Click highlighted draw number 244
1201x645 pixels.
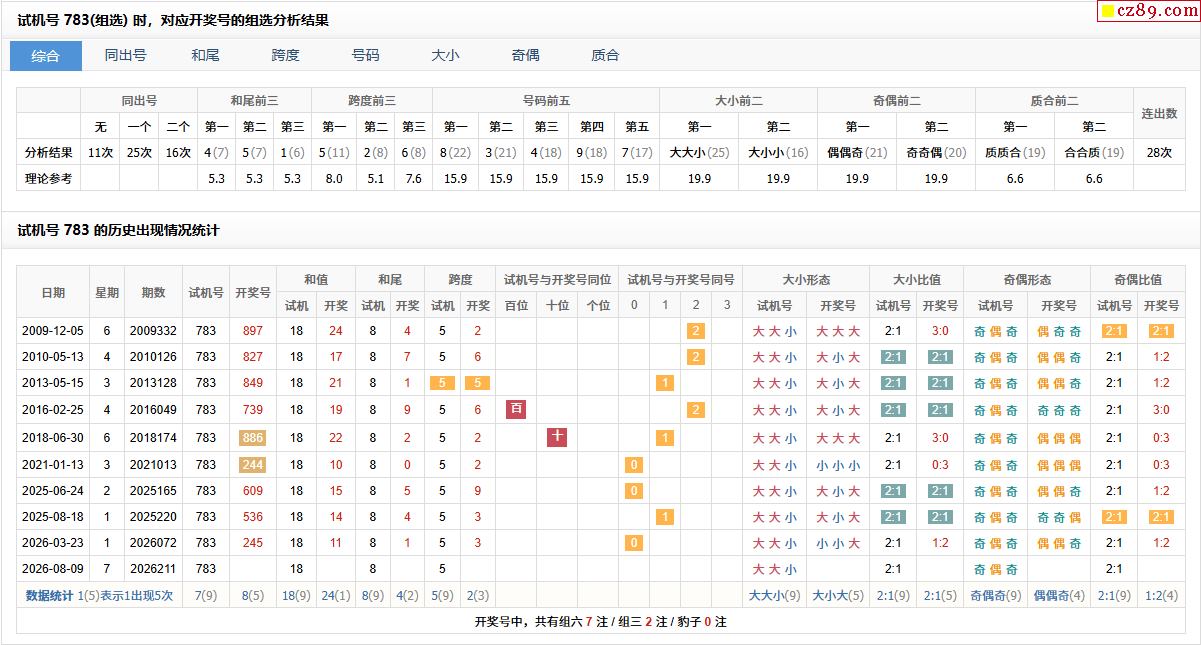click(253, 464)
